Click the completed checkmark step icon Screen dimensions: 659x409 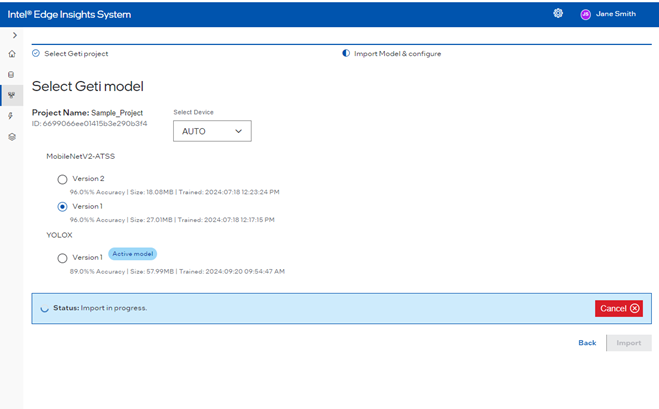point(36,53)
